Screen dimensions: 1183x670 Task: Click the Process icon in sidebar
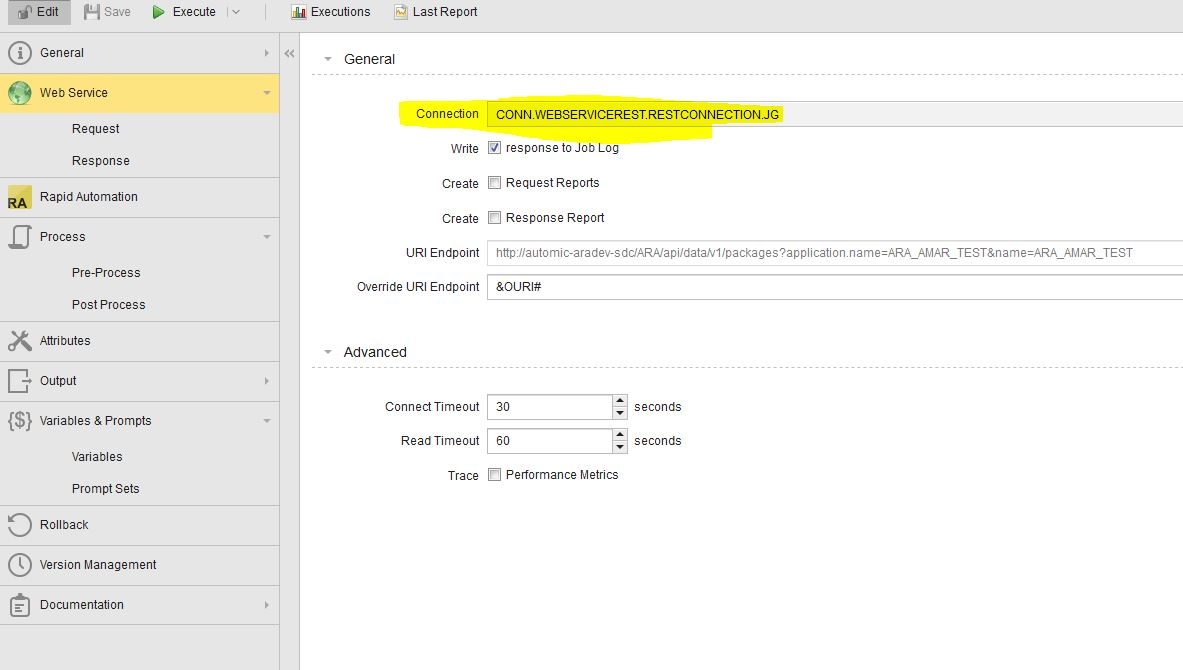[x=22, y=237]
